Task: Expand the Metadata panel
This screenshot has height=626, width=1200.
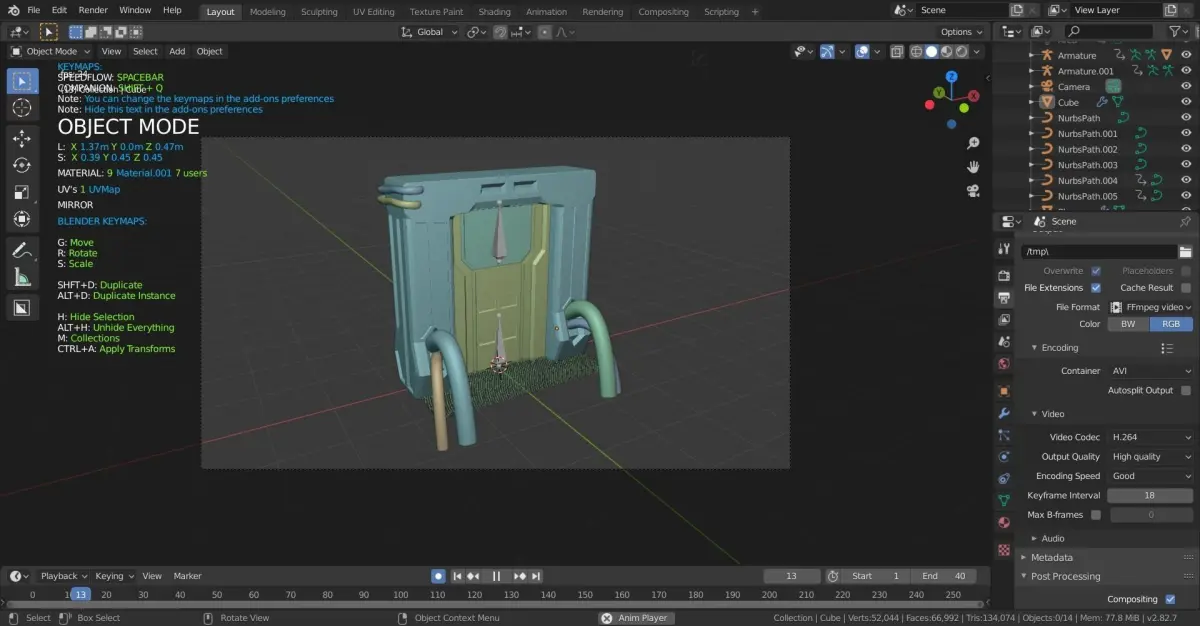Action: pyautogui.click(x=1052, y=557)
